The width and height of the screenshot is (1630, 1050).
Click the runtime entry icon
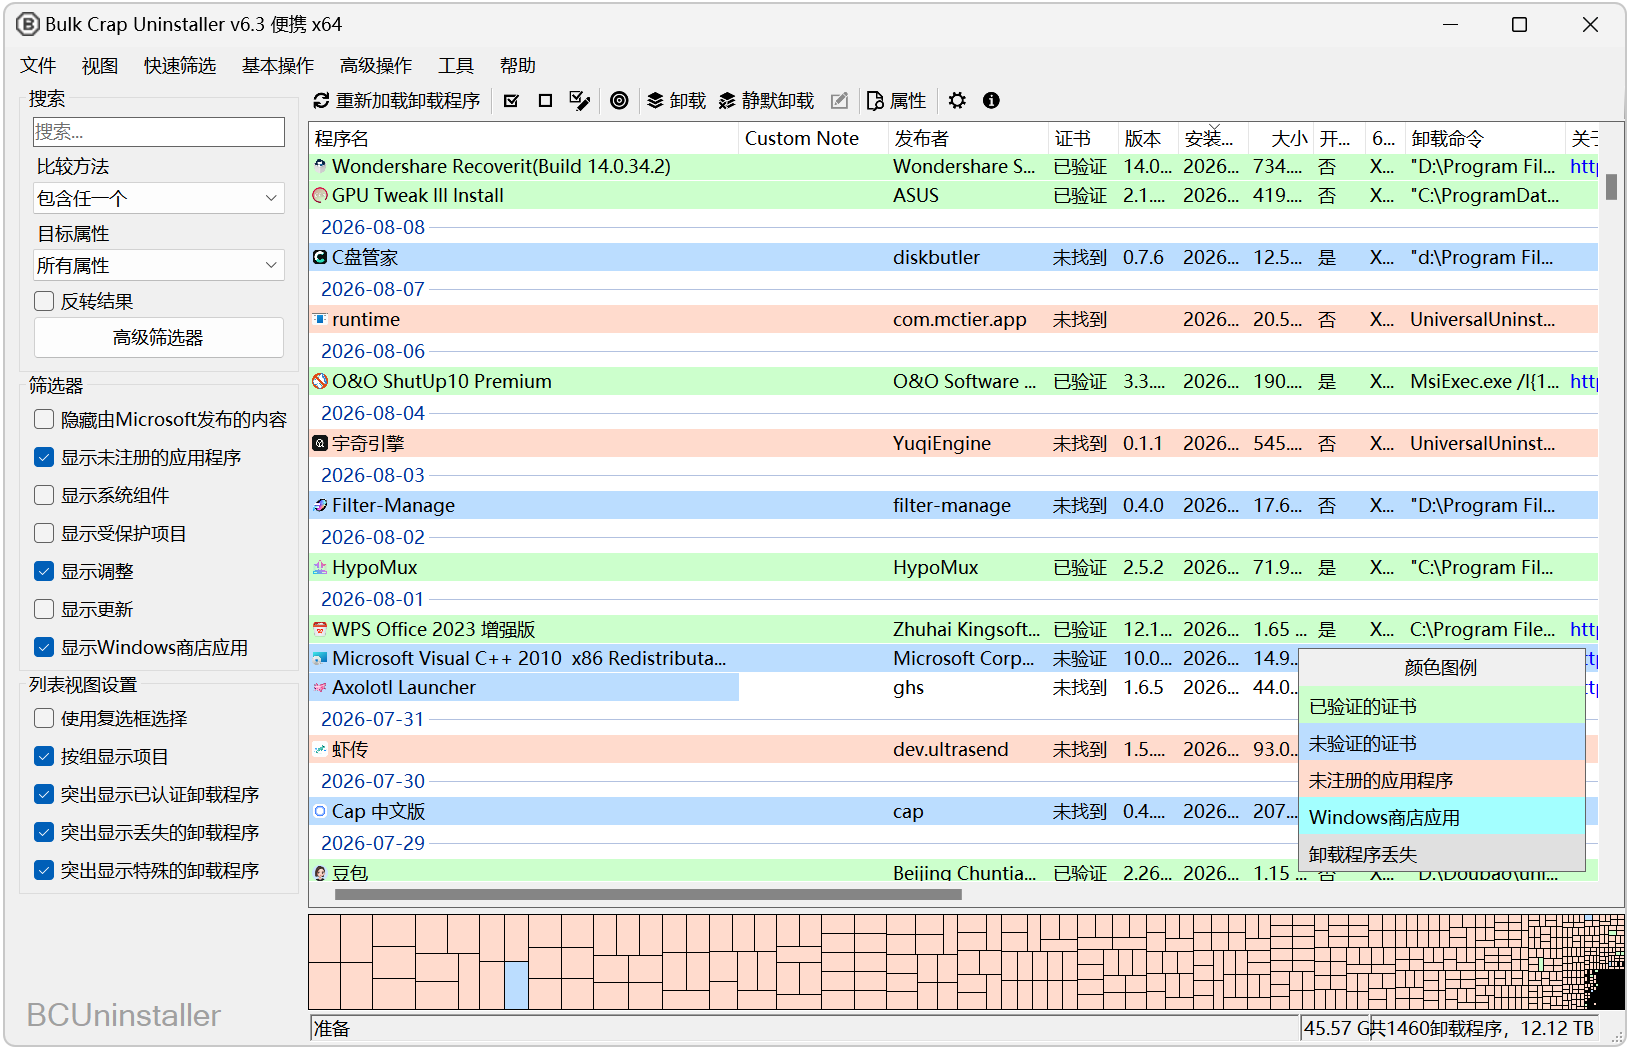click(x=320, y=319)
